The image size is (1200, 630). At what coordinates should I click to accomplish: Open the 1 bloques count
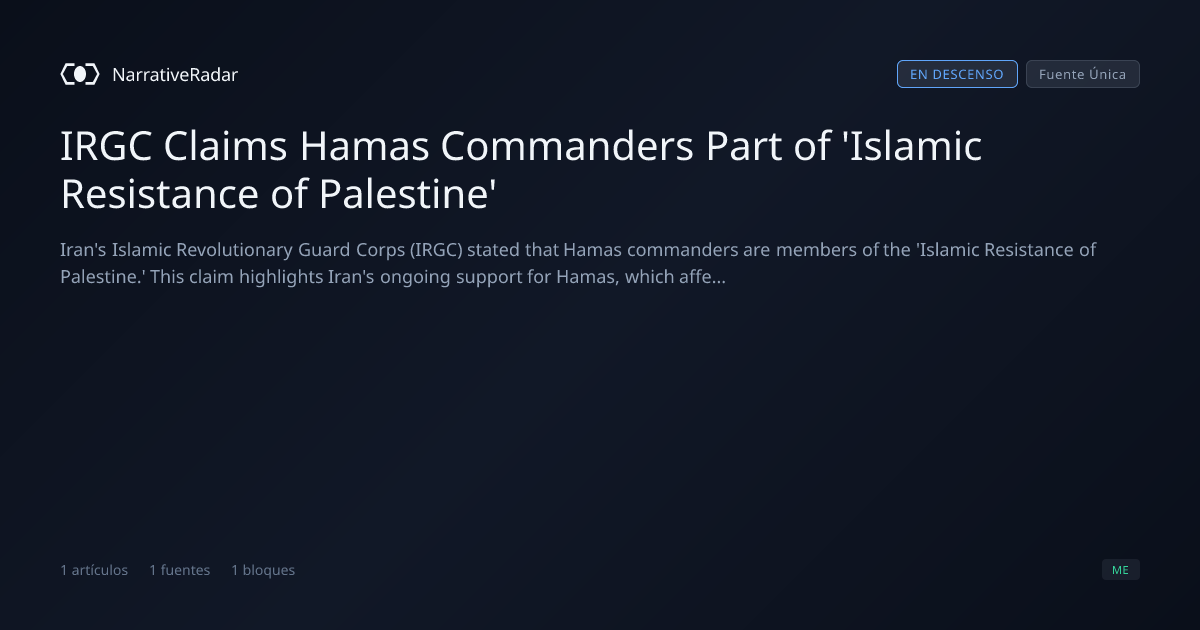(x=263, y=570)
